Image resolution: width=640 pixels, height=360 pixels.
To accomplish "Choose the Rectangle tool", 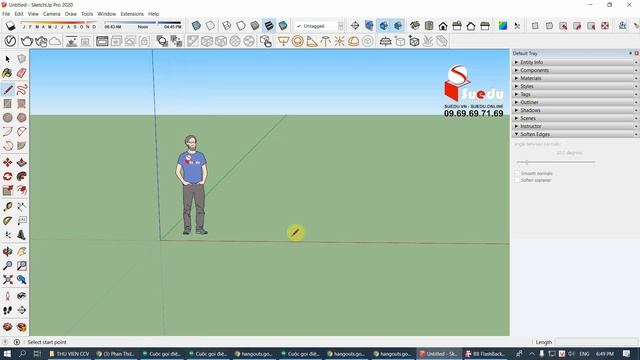I will coord(7,104).
